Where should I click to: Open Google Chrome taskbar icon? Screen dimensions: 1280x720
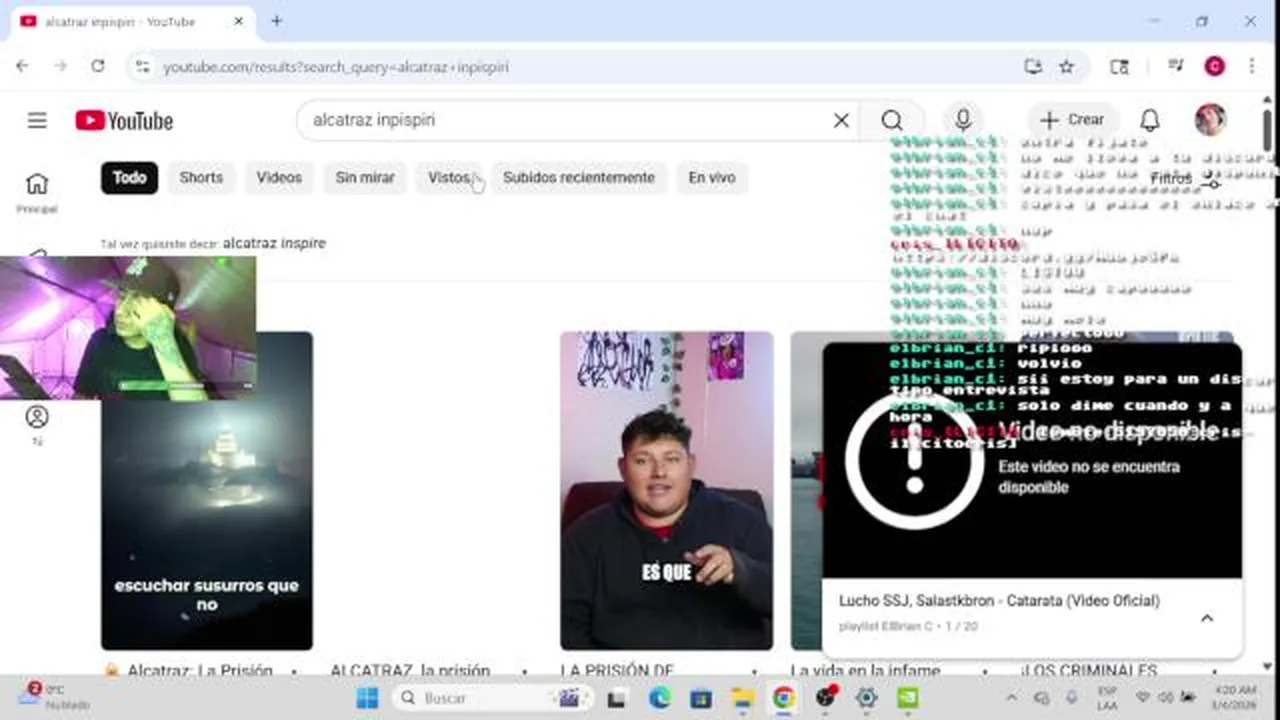pyautogui.click(x=783, y=698)
